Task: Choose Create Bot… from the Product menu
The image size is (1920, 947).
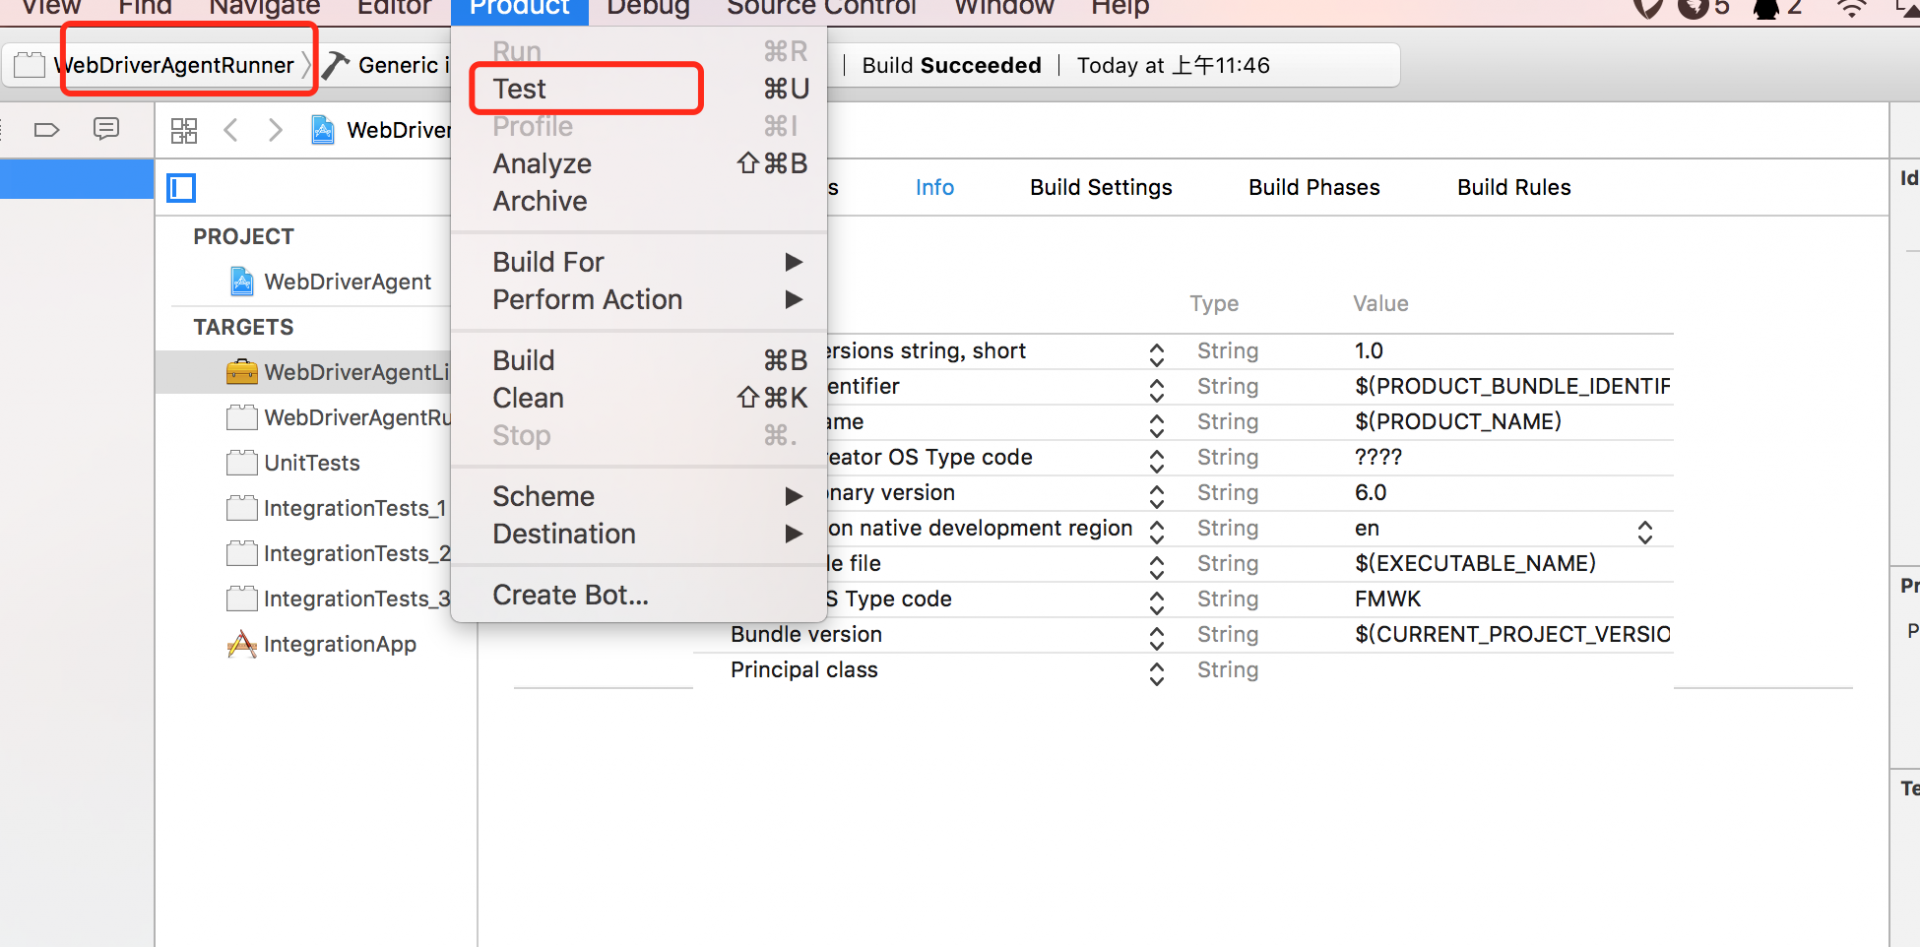Action: coord(639,595)
